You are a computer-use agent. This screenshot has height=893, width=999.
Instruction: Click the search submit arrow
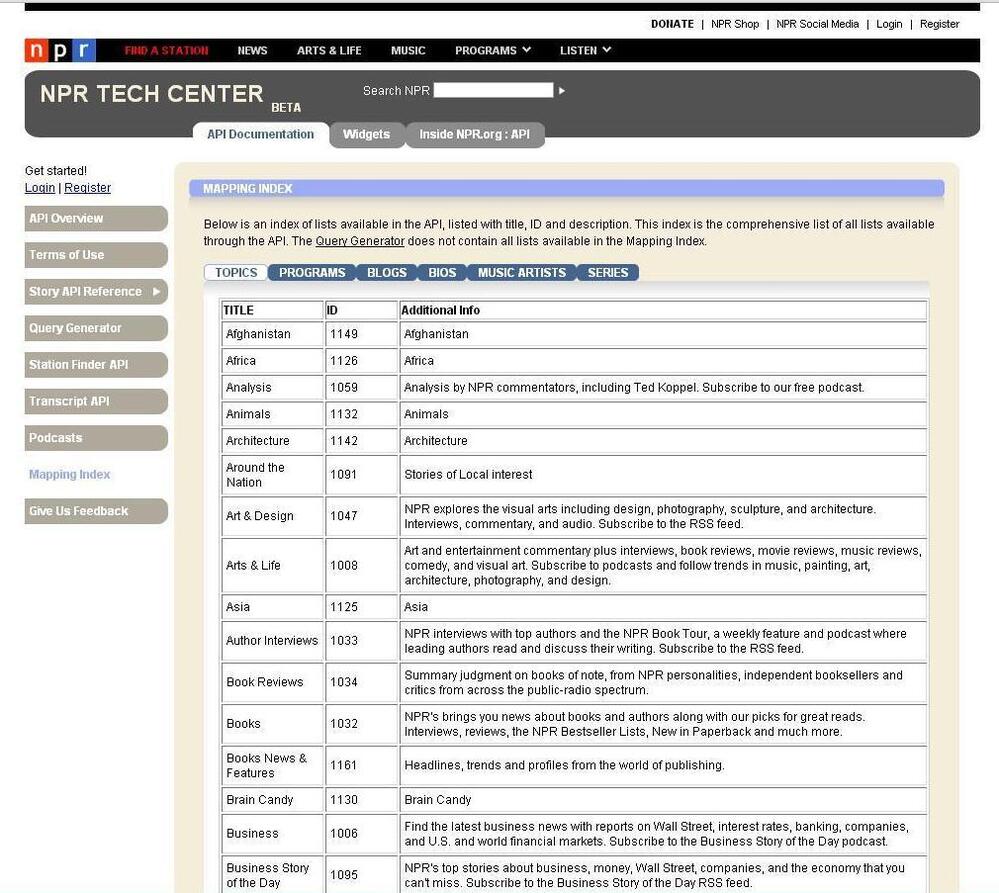(x=561, y=91)
